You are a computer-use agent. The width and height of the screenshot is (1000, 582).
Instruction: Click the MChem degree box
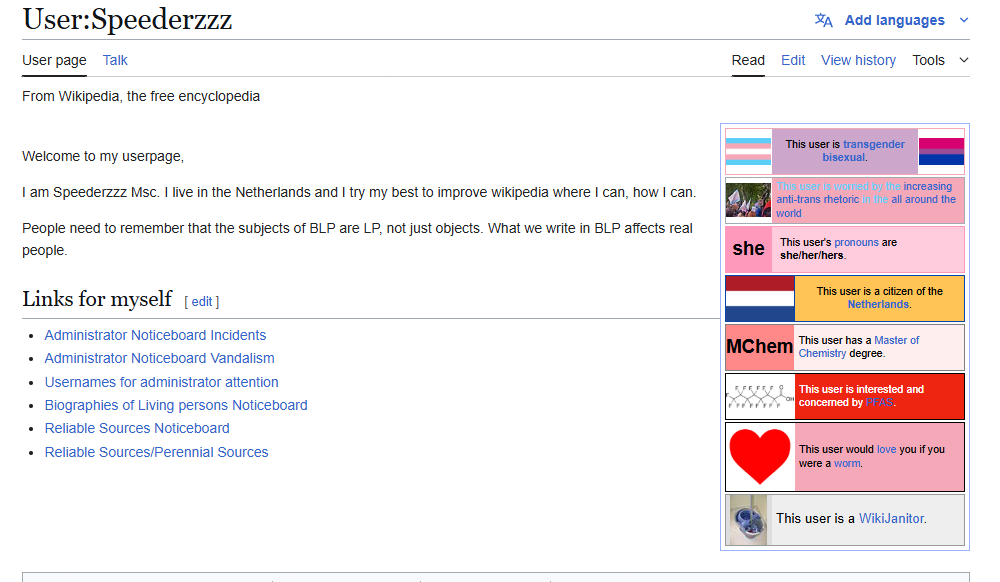(x=760, y=347)
